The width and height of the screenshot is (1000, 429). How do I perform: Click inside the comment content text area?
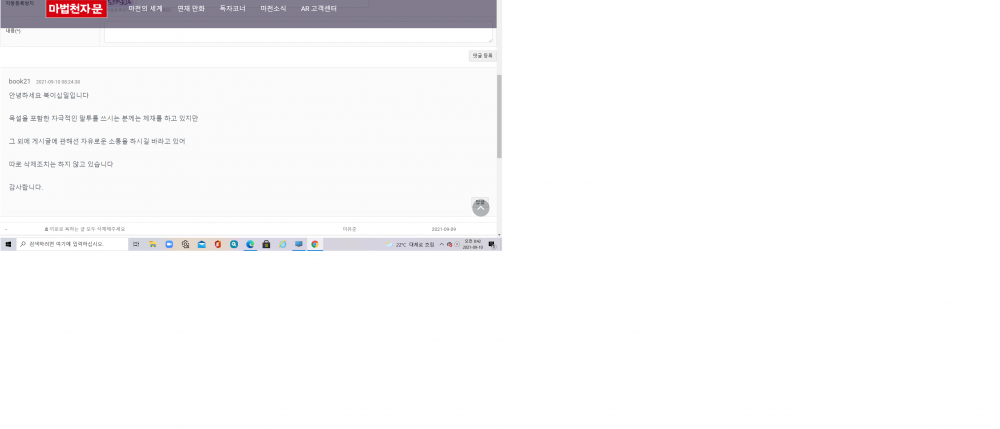[x=298, y=35]
